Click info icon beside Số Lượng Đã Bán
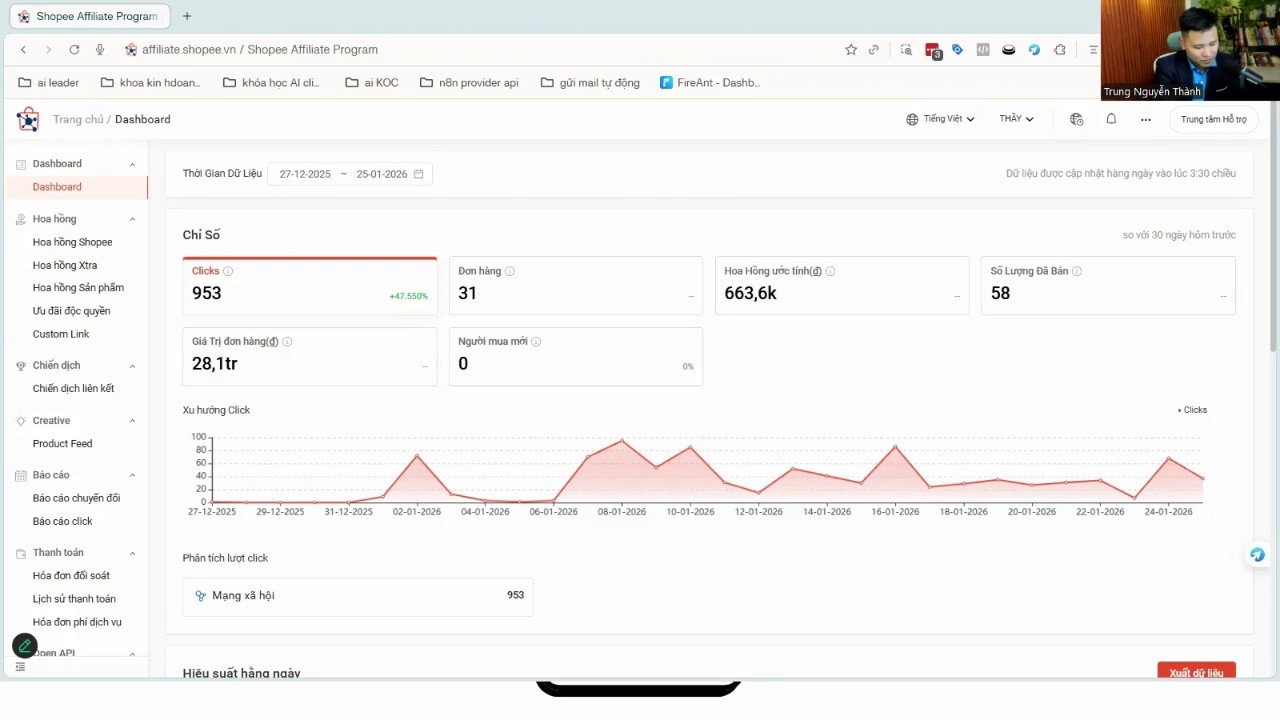This screenshot has height=720, width=1280. 1077,272
